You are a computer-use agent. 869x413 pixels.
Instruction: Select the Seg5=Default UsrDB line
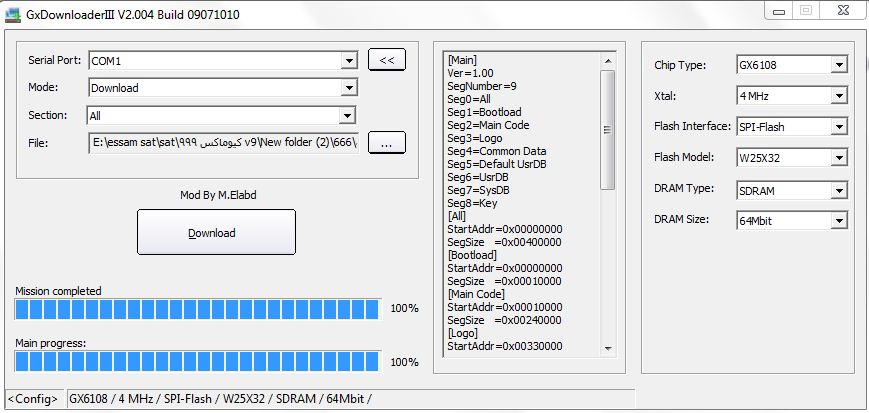point(497,164)
